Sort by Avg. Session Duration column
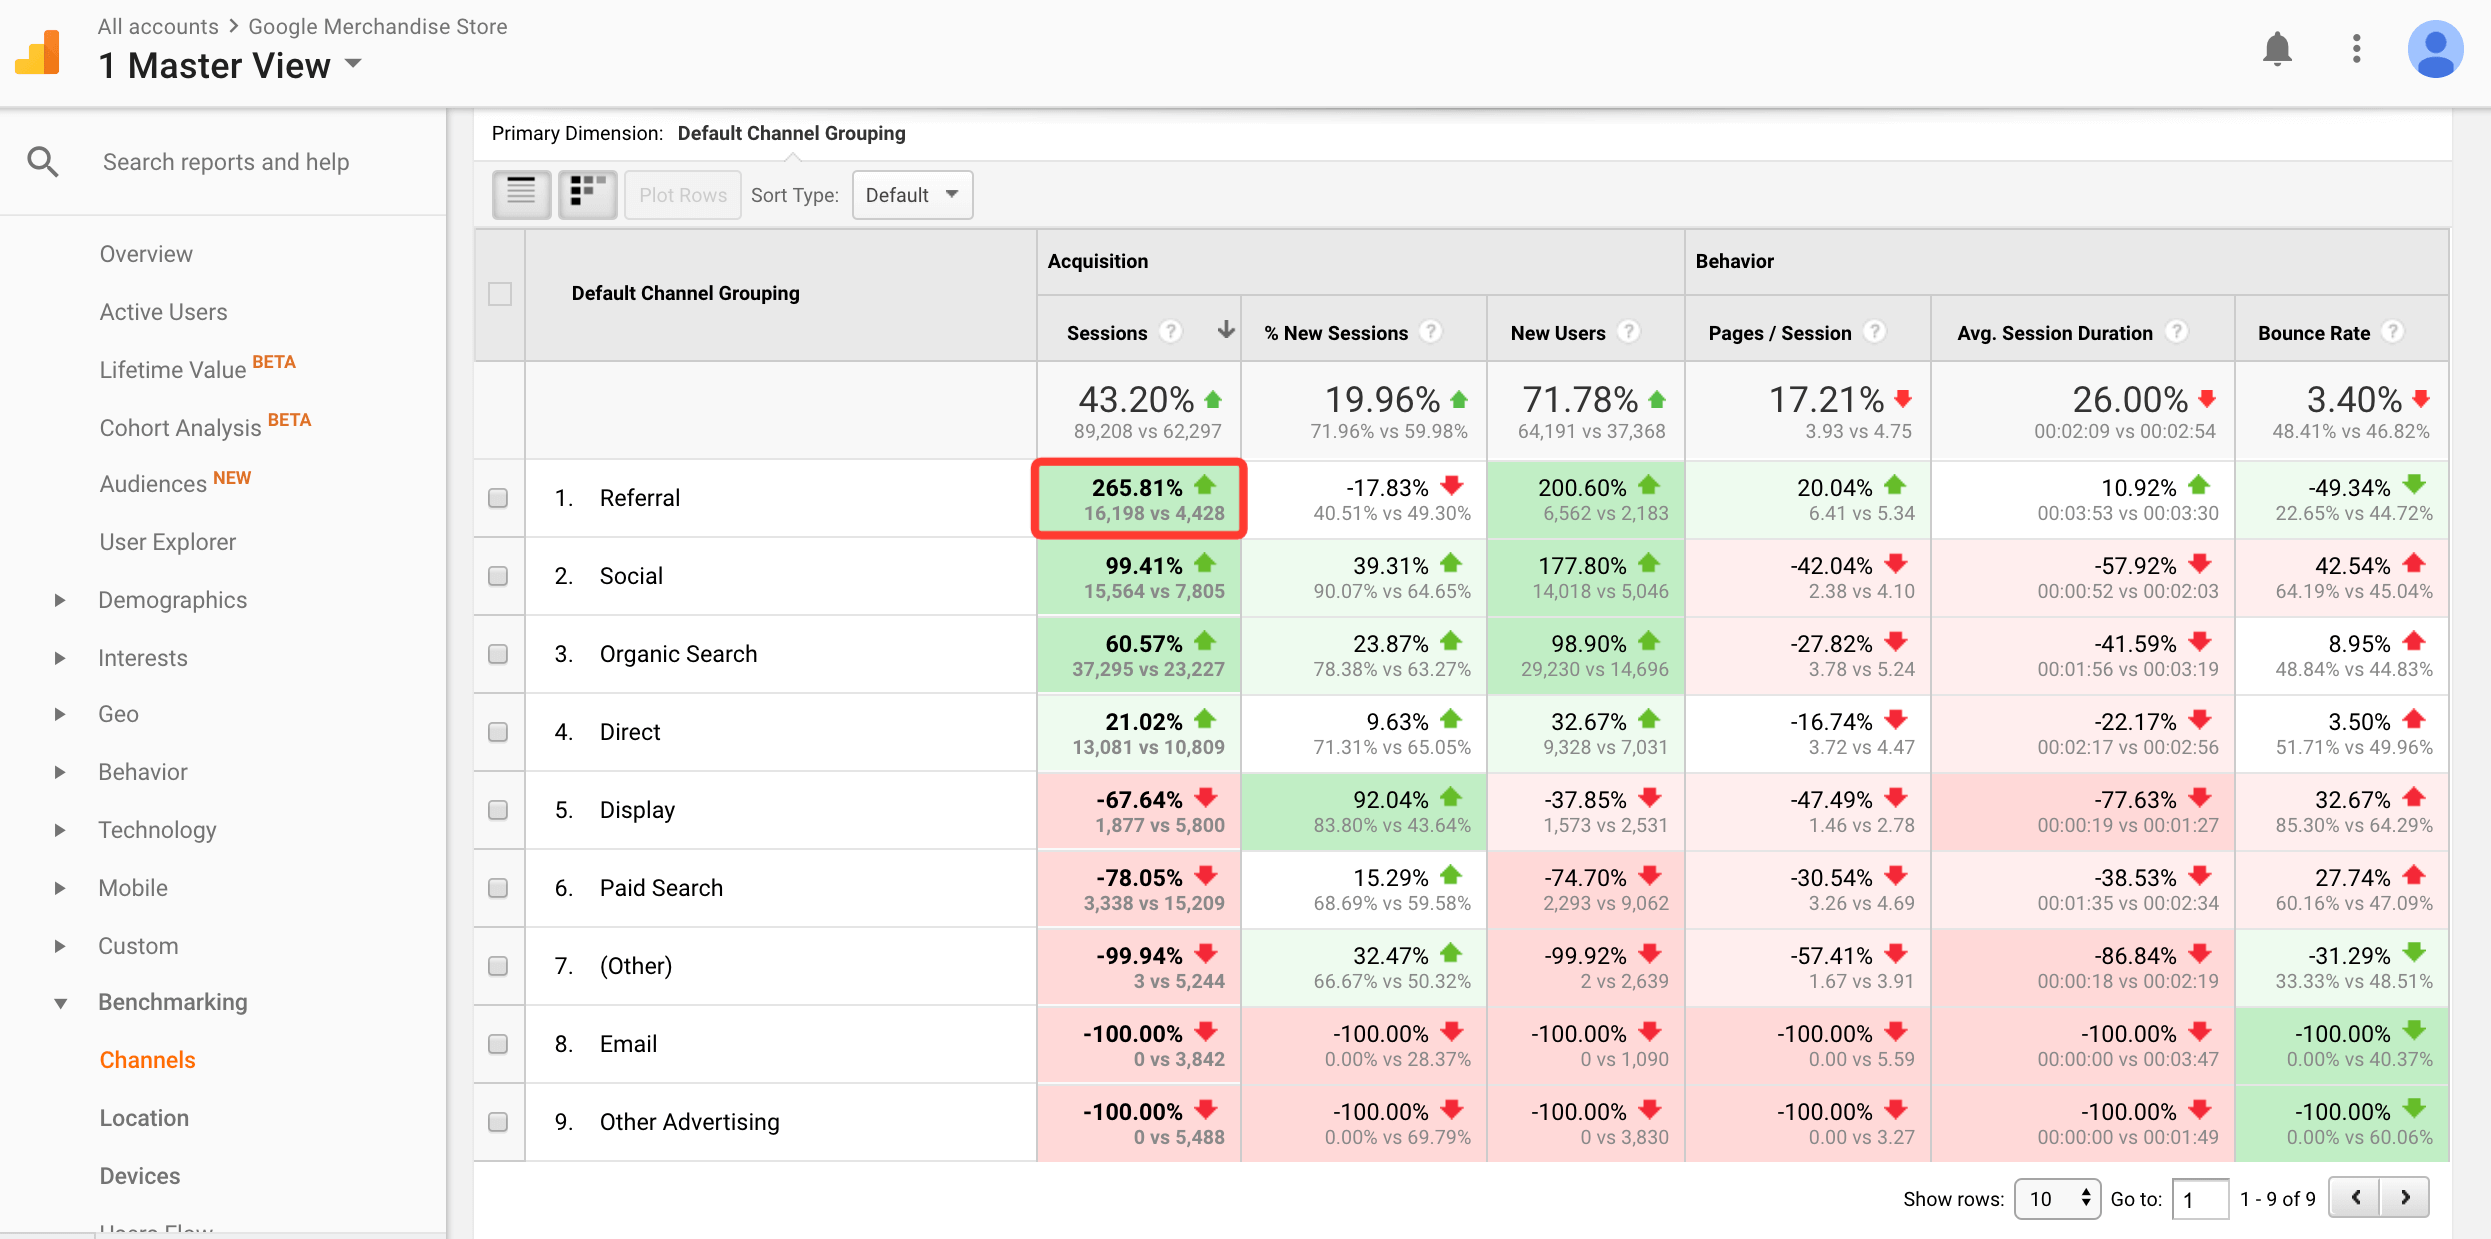2491x1239 pixels. pos(2055,333)
